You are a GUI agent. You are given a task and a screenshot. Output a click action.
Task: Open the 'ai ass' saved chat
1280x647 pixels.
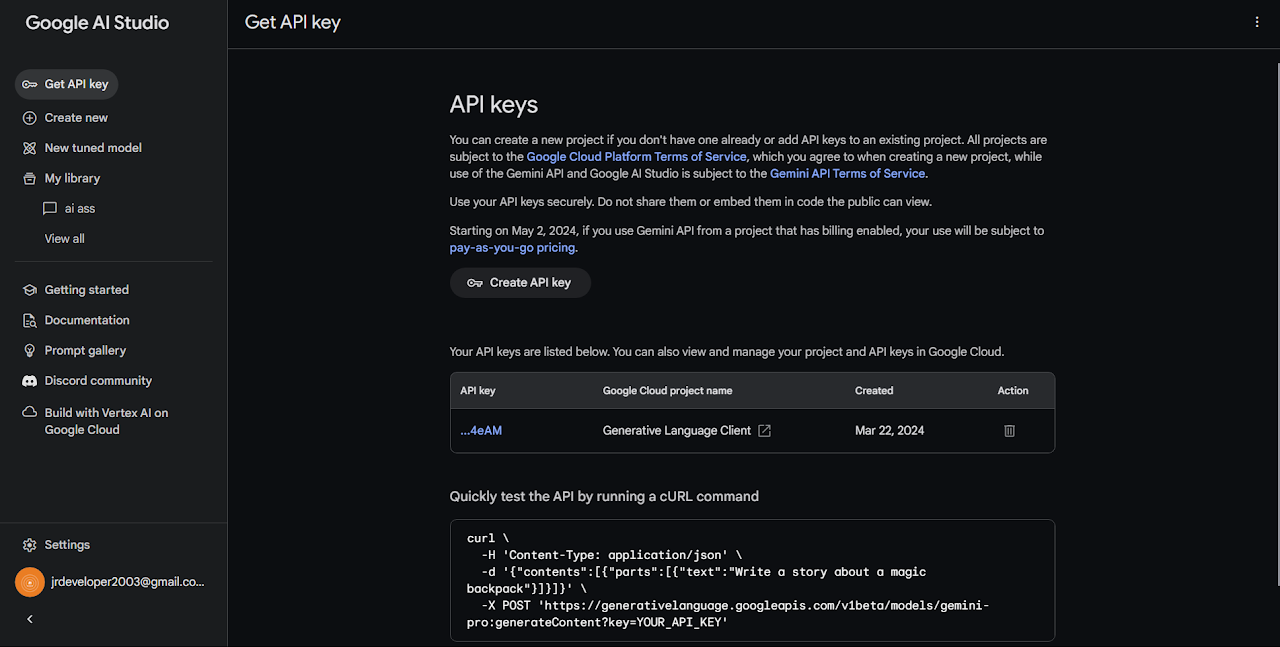pos(79,209)
